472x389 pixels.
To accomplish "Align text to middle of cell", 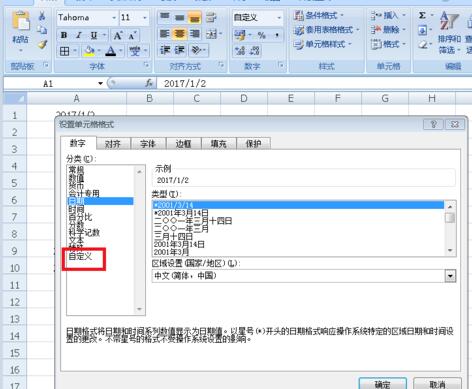I will [x=180, y=17].
